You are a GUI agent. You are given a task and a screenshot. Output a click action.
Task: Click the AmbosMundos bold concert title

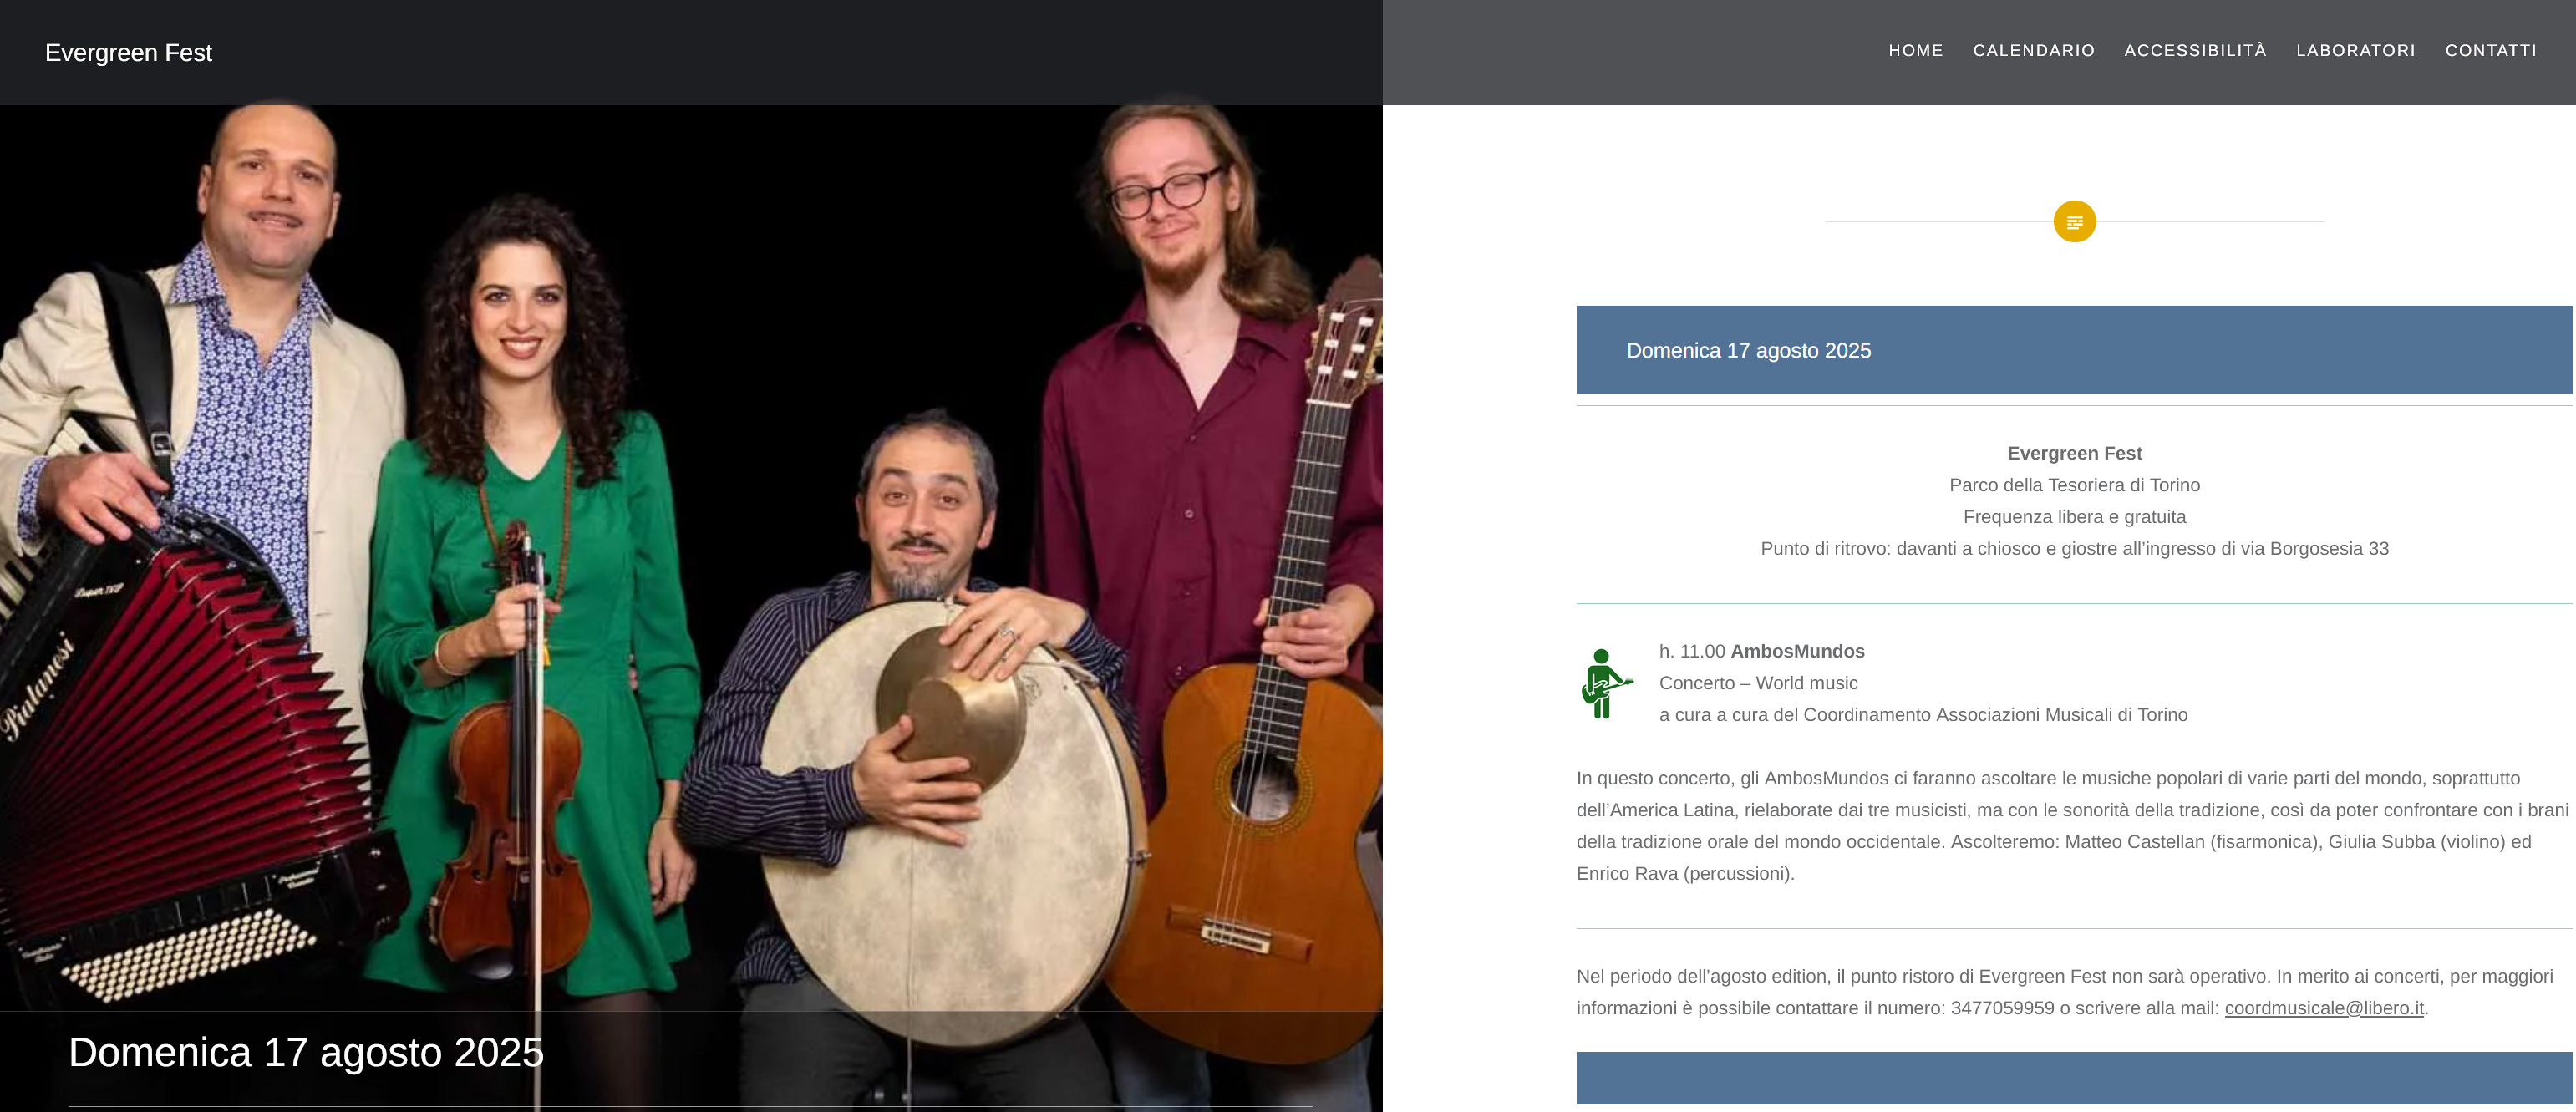[x=1797, y=651]
